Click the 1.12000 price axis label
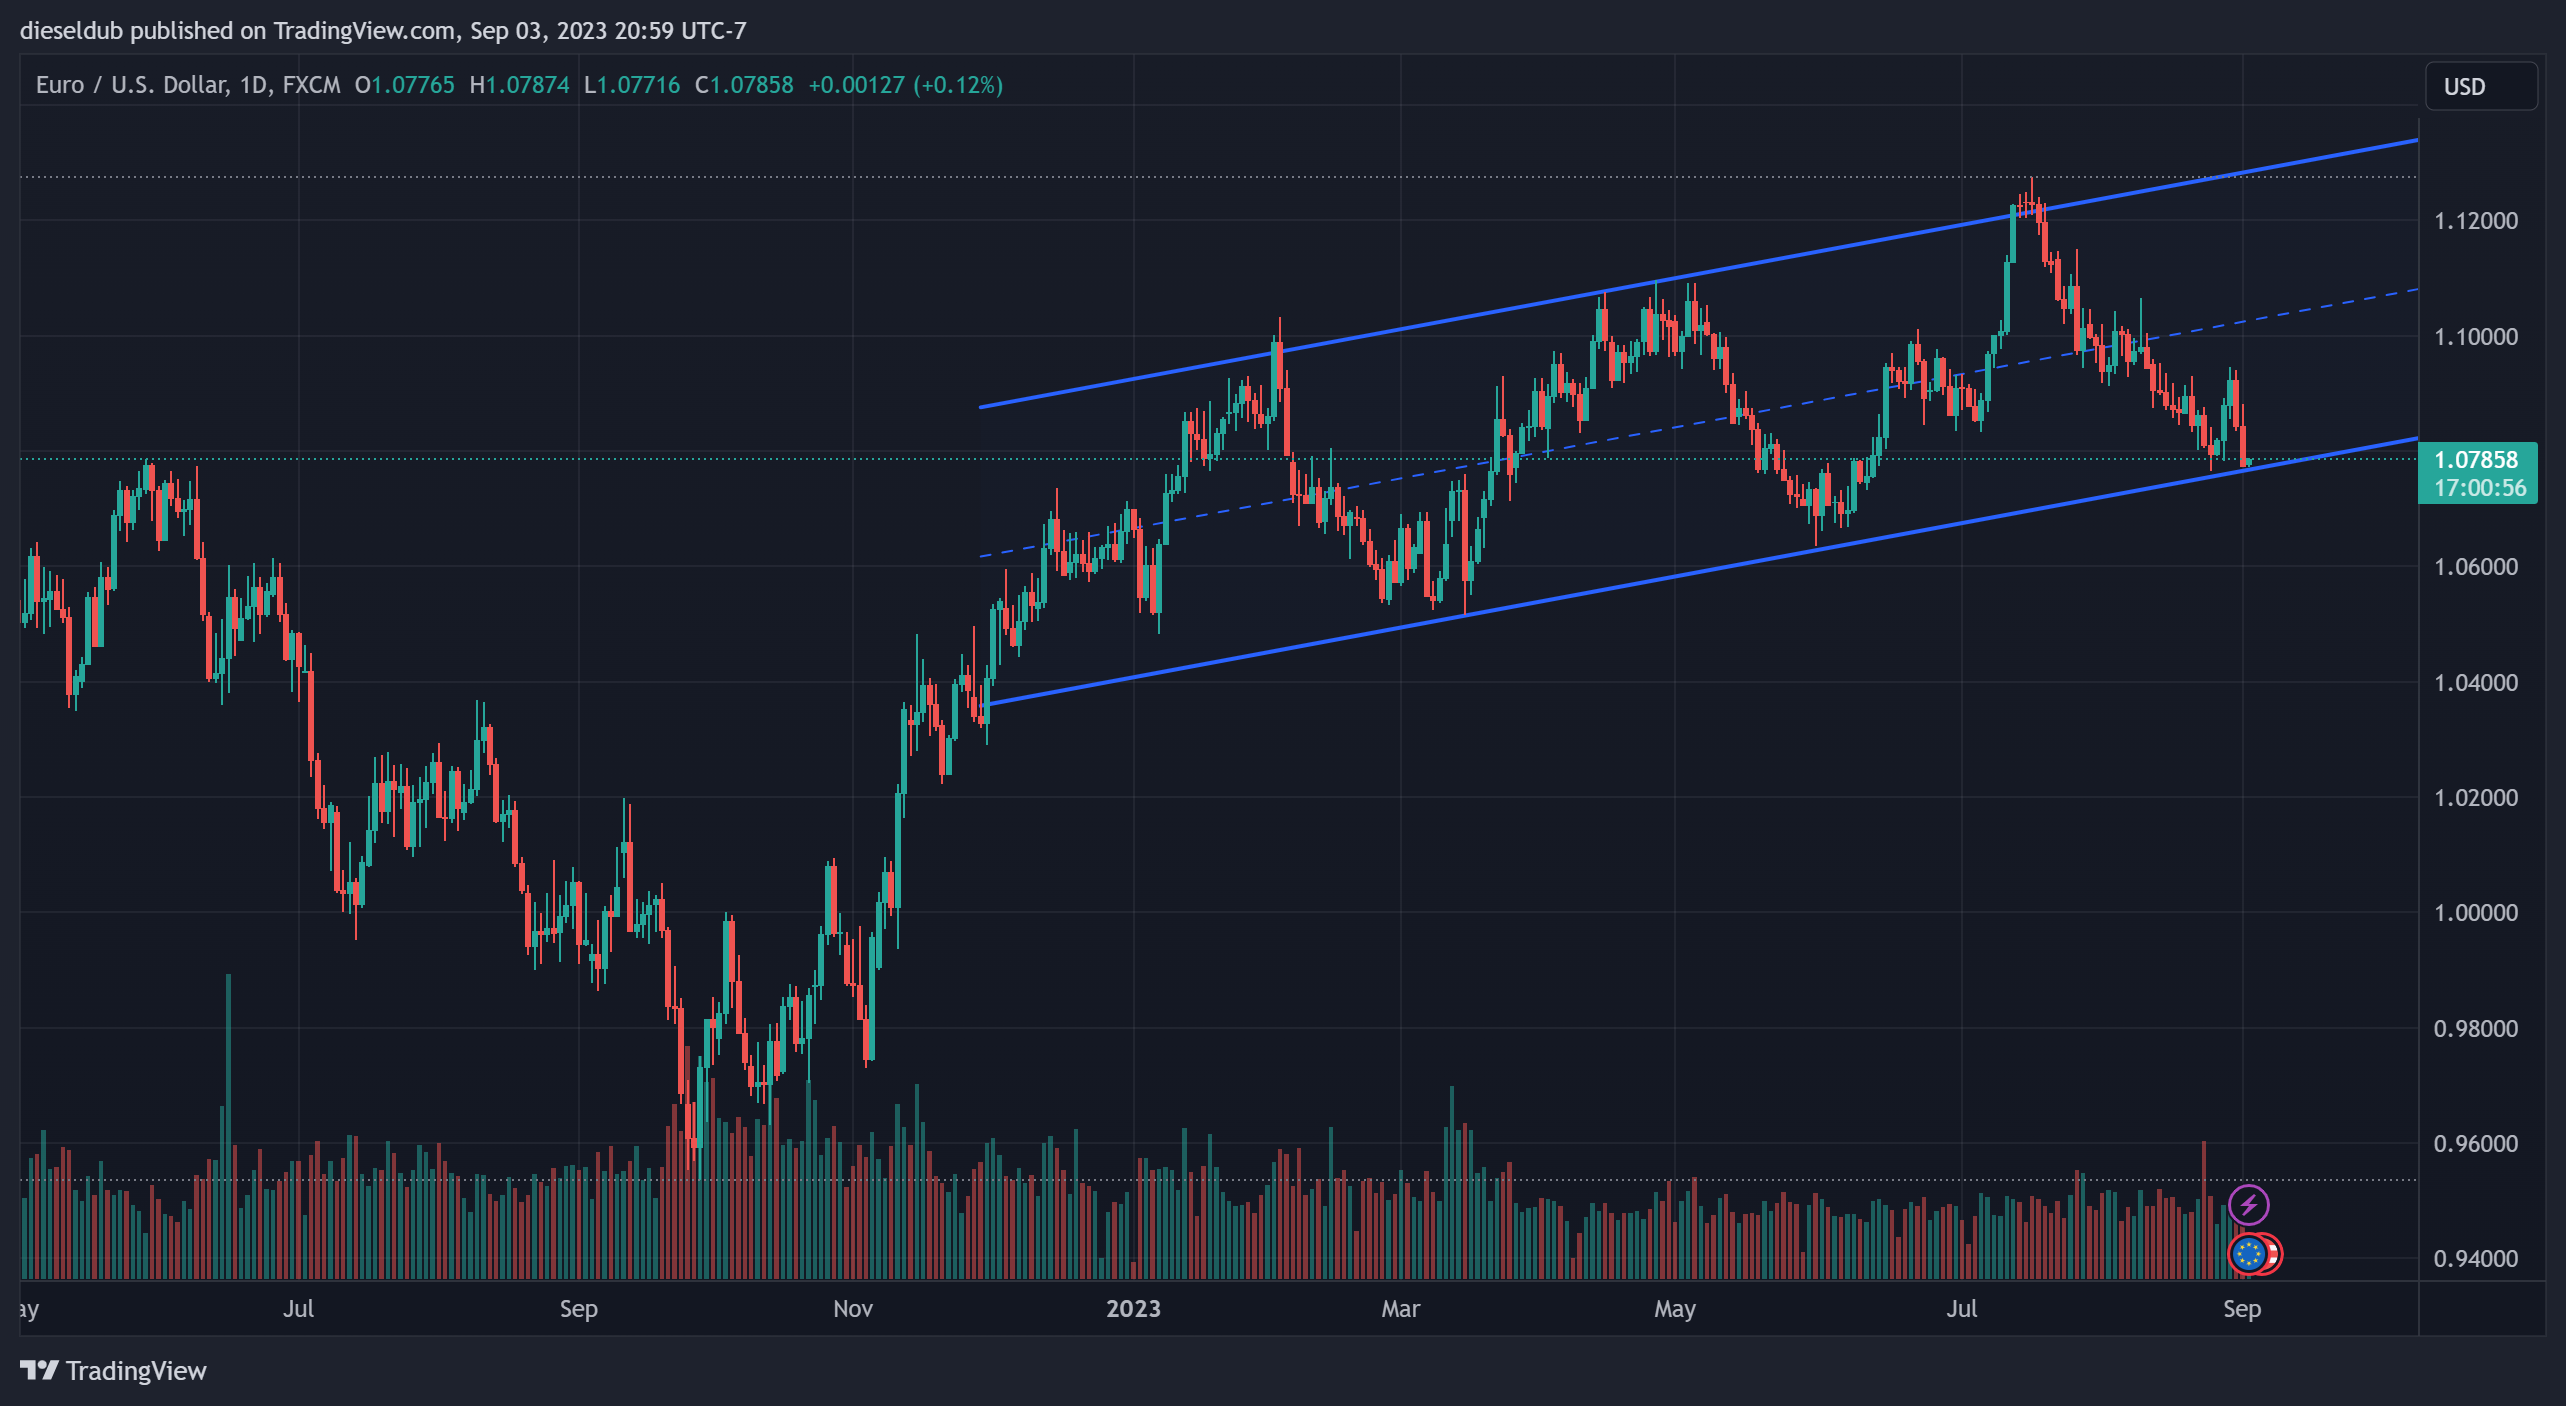 pos(2476,221)
